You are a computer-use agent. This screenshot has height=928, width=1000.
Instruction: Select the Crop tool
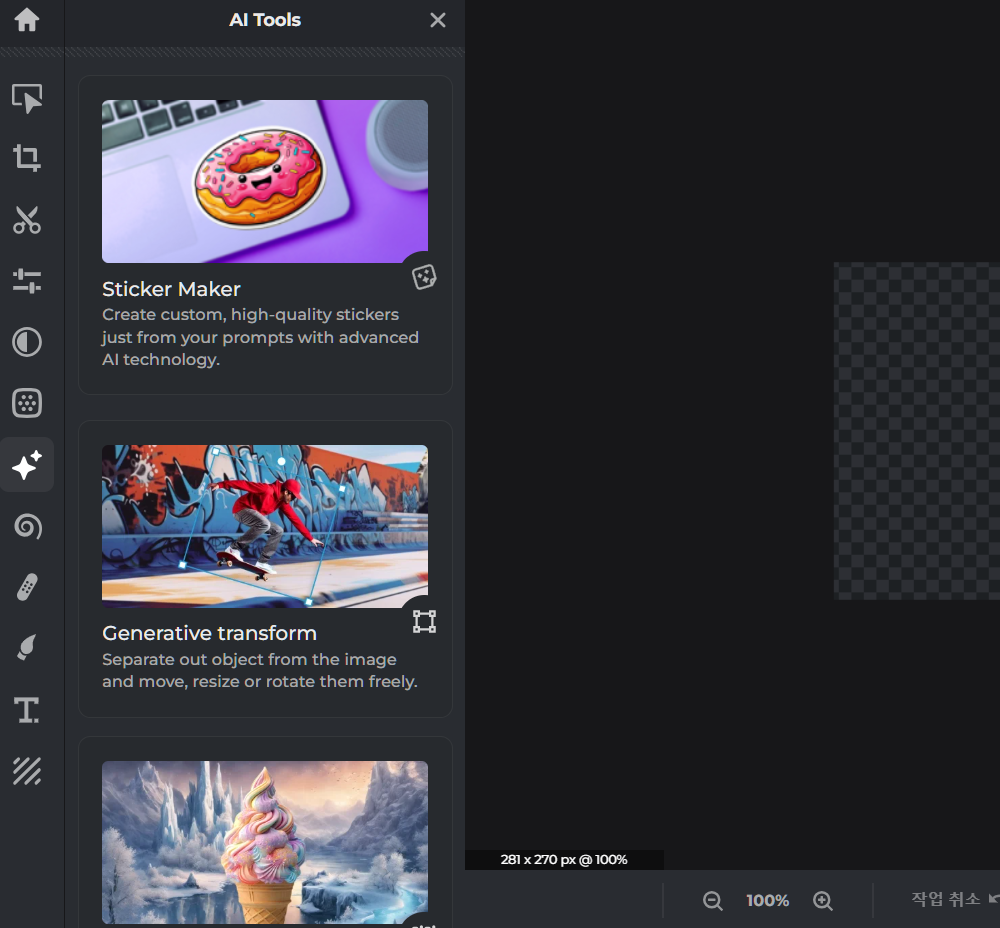27,158
